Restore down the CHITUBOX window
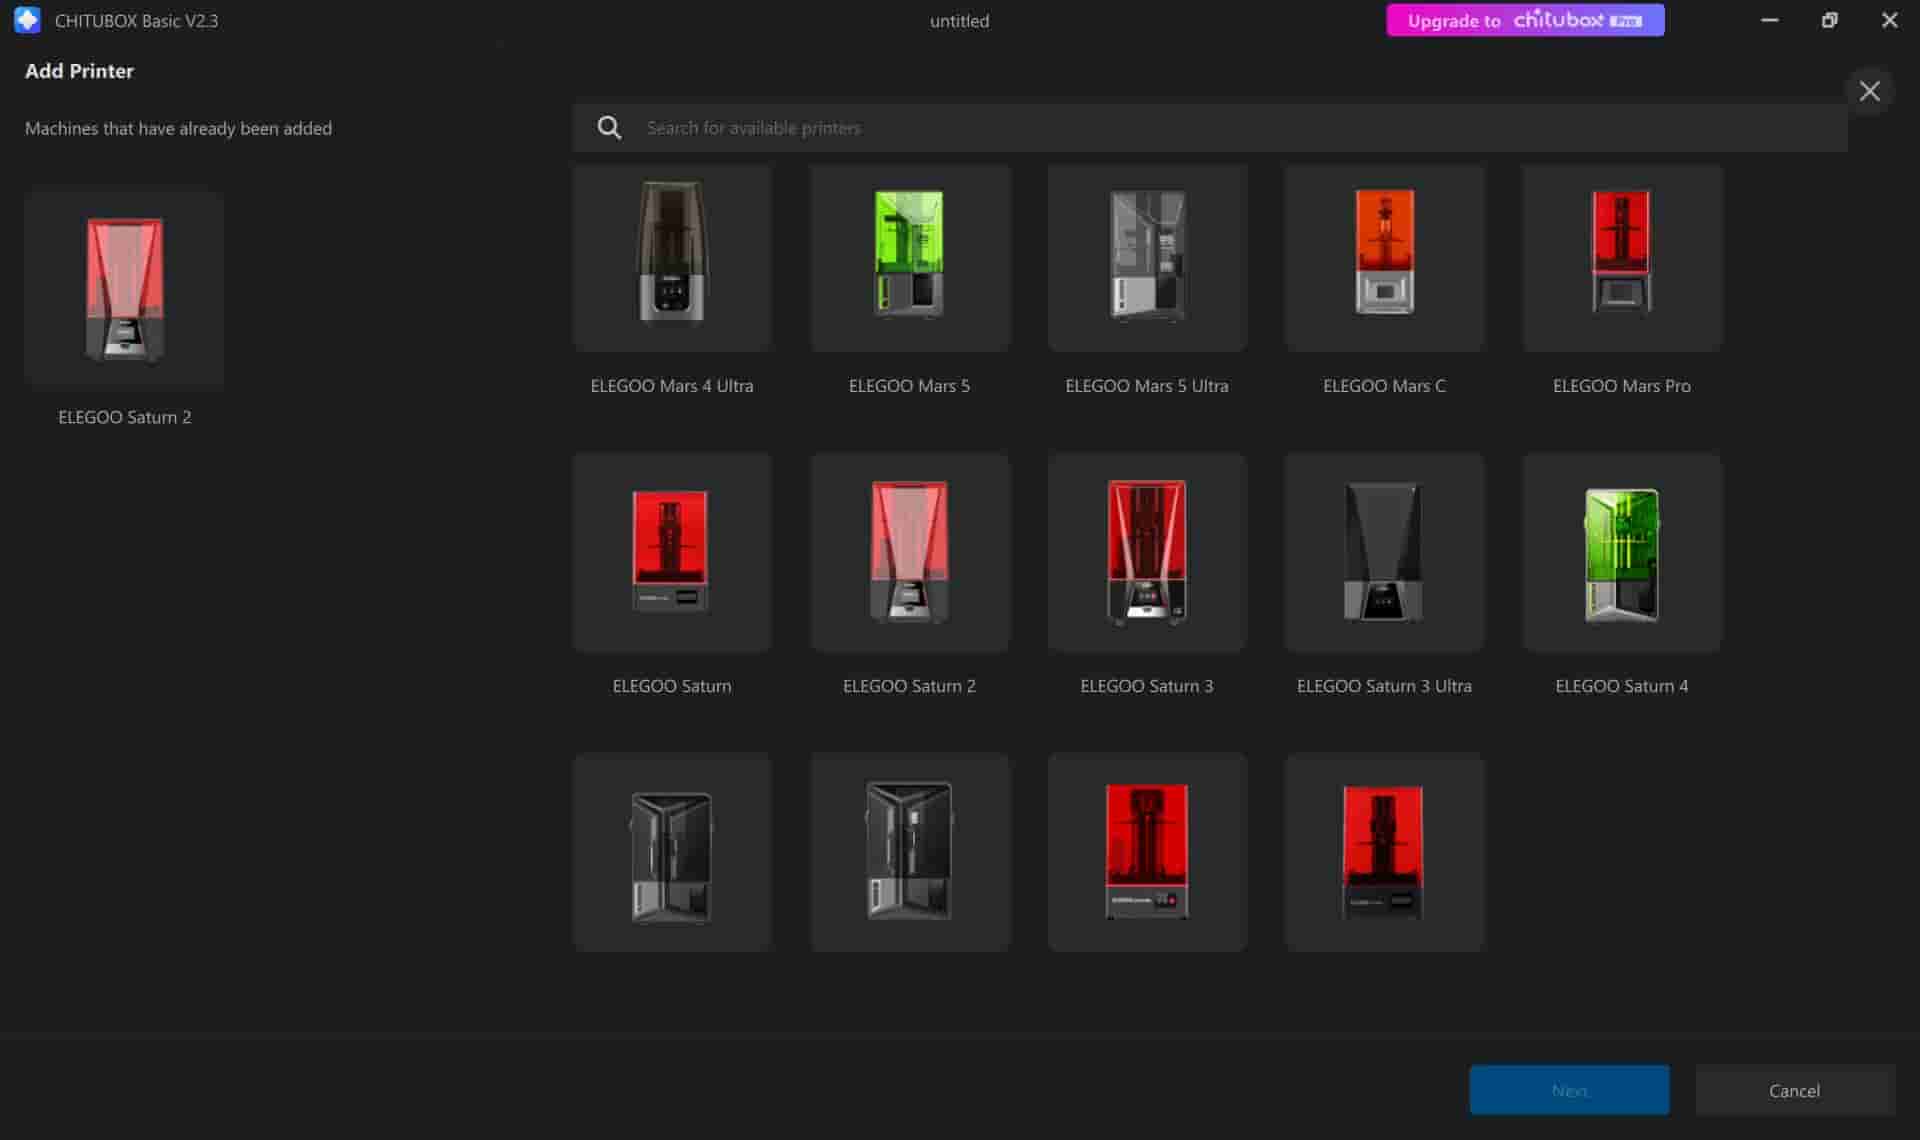Viewport: 1920px width, 1140px height. (x=1829, y=20)
